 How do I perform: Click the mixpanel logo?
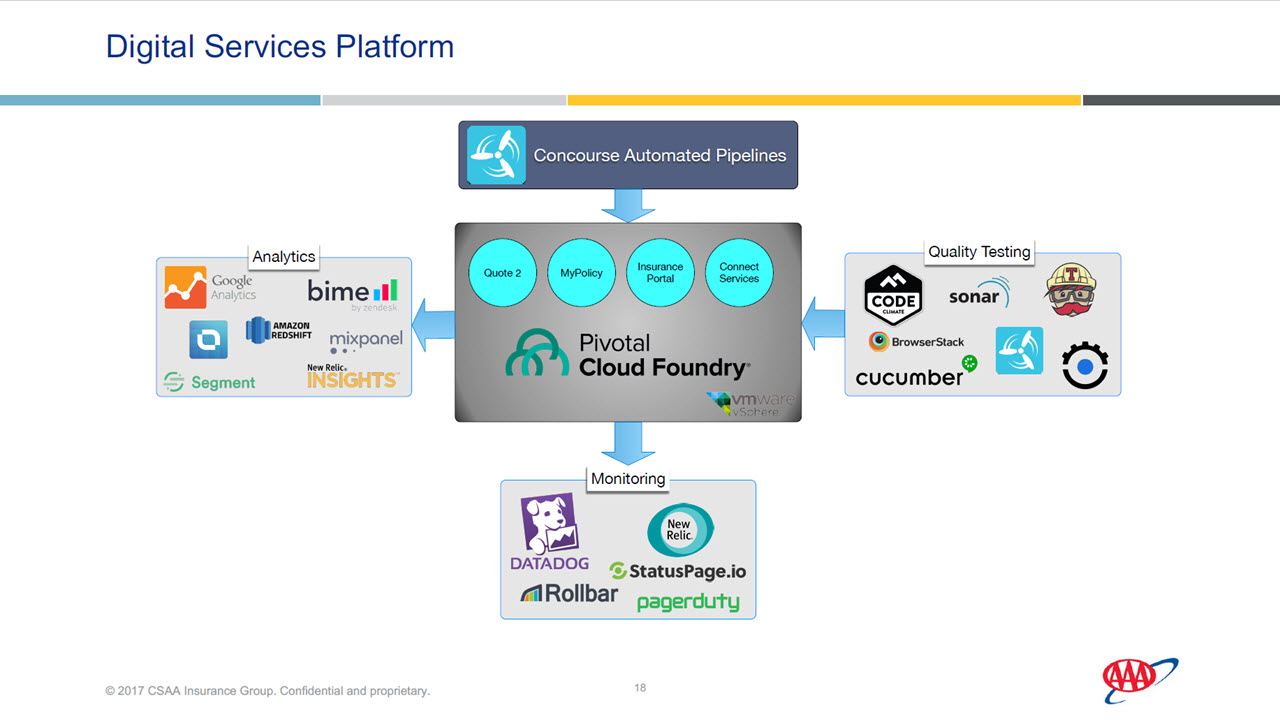click(365, 341)
